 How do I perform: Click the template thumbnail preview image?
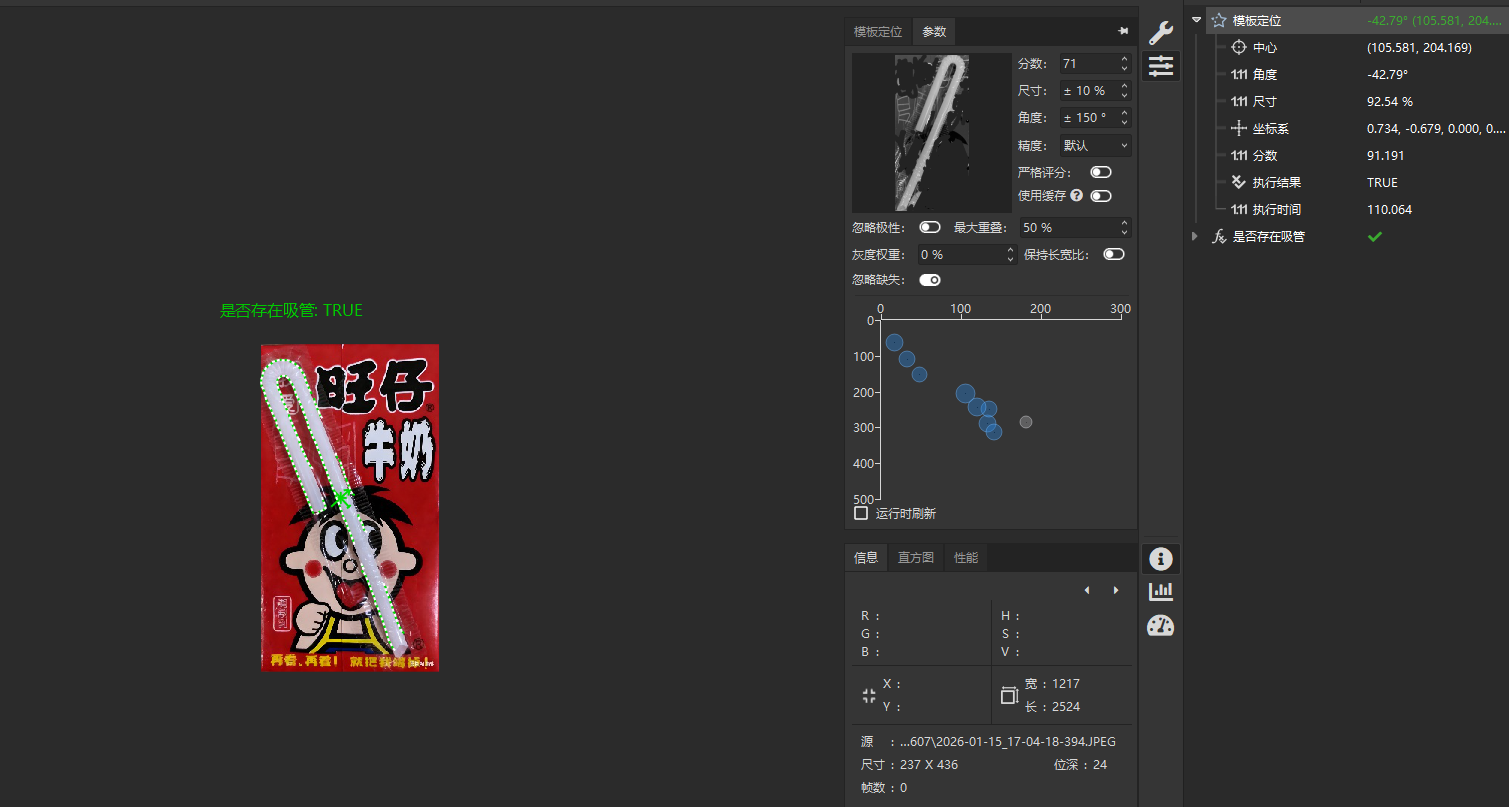[x=930, y=132]
